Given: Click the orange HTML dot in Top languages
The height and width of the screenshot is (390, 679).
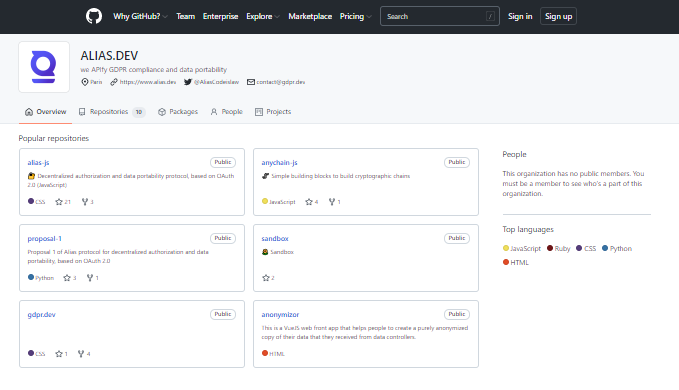Looking at the screenshot, I should (506, 262).
